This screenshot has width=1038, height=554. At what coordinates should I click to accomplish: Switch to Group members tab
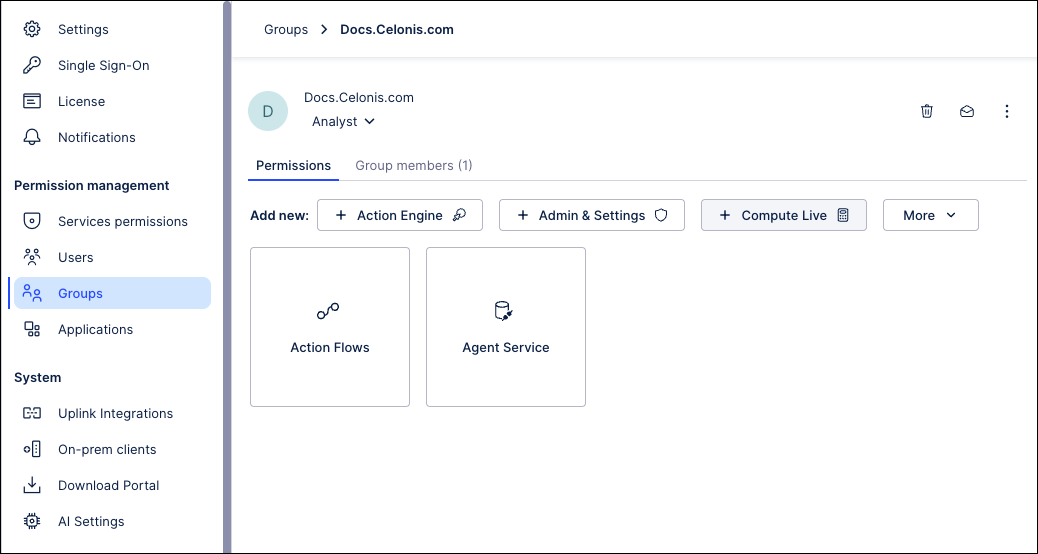point(414,165)
